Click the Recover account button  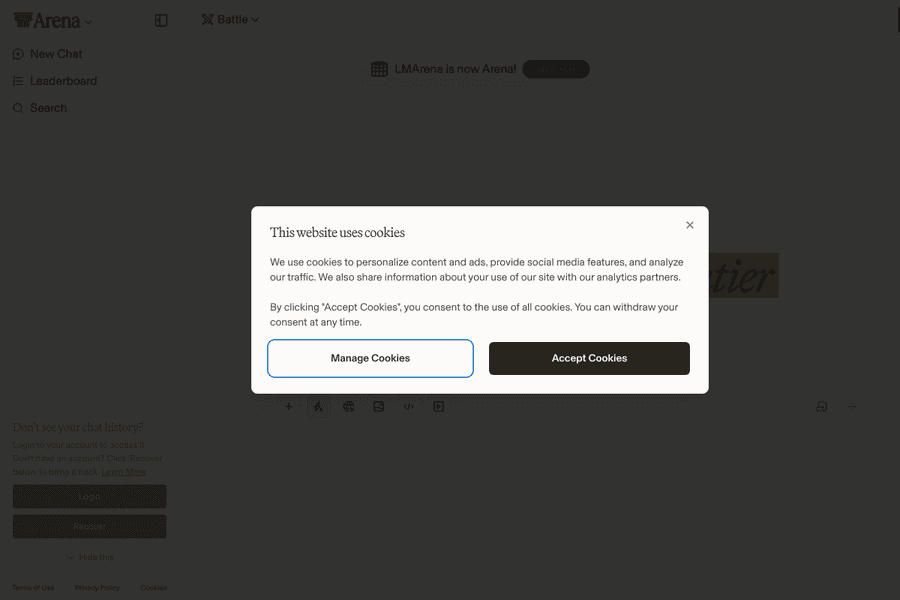click(89, 526)
